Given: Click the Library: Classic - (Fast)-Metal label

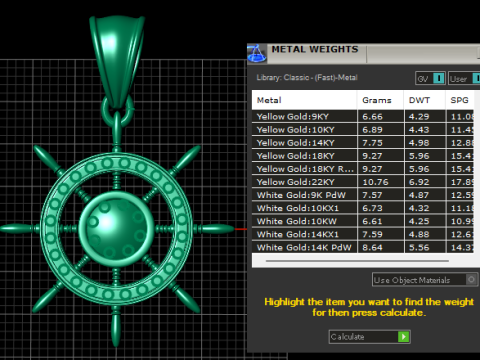Looking at the screenshot, I should 307,78.
